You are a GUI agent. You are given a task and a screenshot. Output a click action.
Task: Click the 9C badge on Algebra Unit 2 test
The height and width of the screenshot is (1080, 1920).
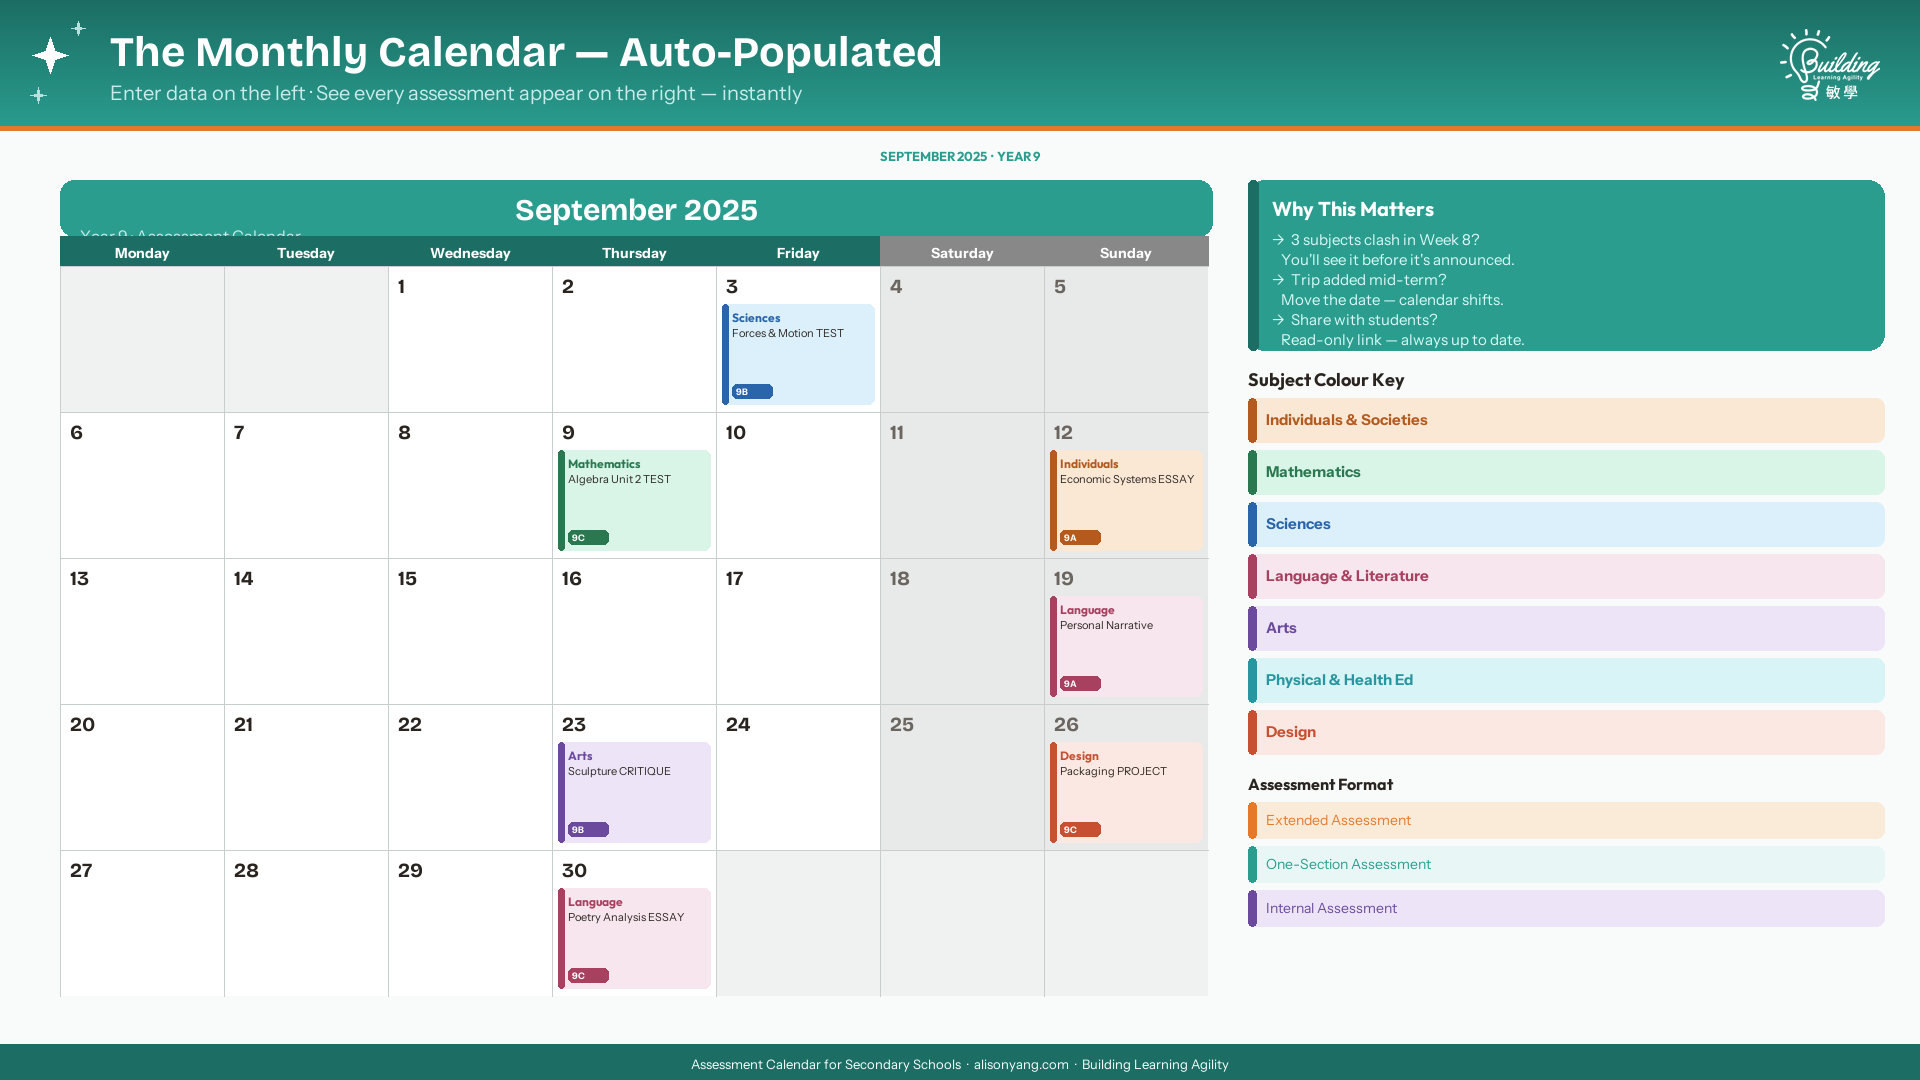pyautogui.click(x=588, y=538)
